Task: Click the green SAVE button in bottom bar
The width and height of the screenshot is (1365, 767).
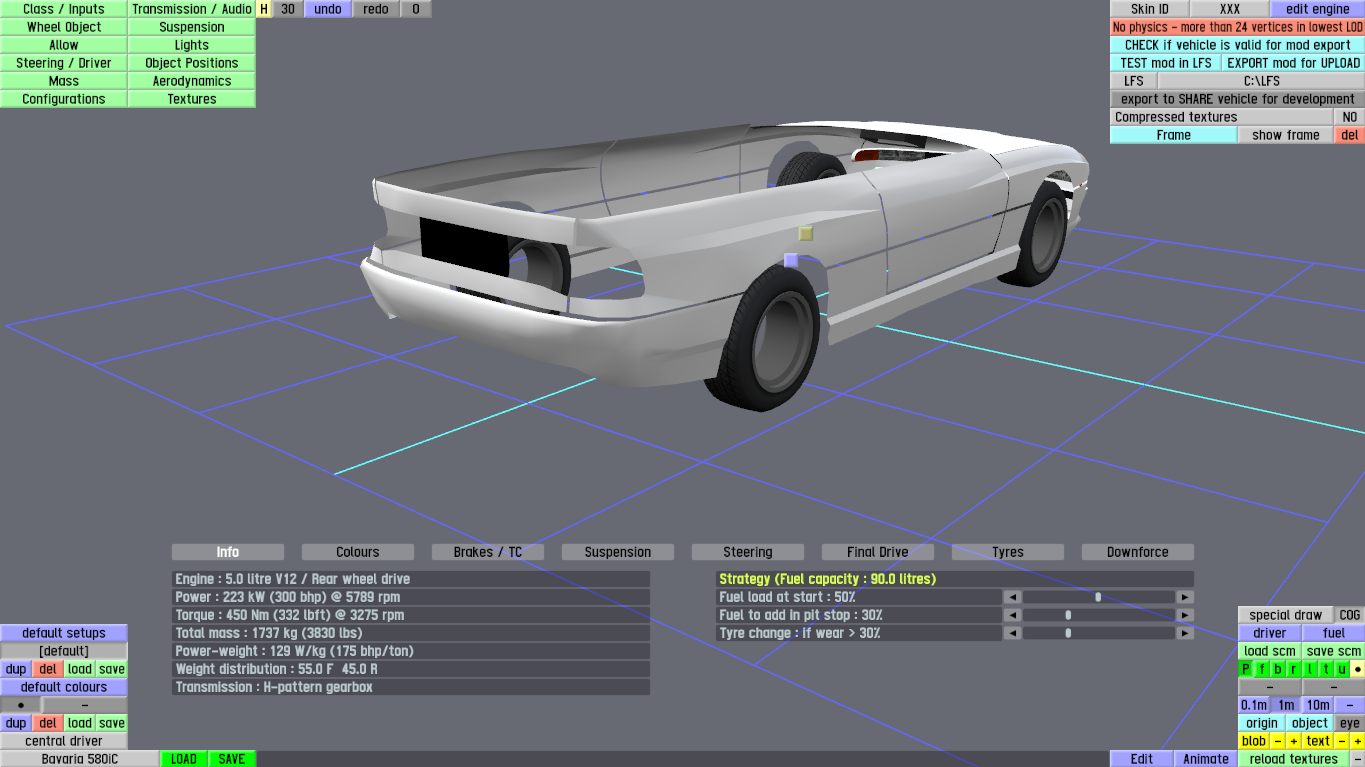Action: (x=232, y=759)
